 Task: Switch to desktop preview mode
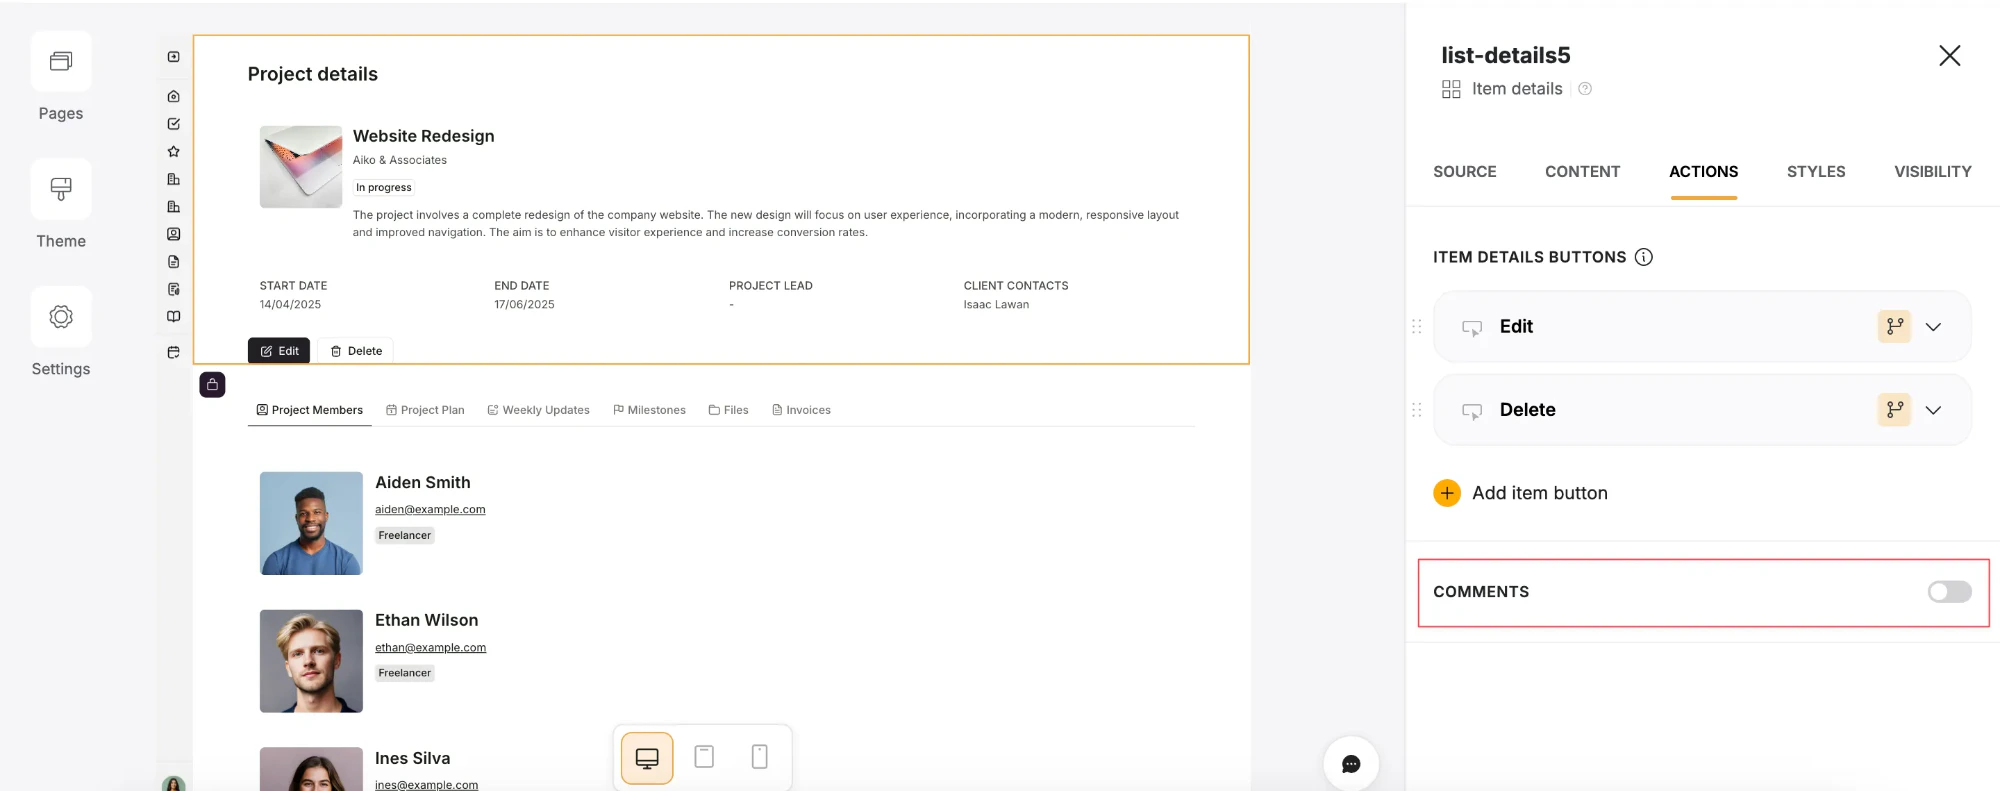pos(647,758)
